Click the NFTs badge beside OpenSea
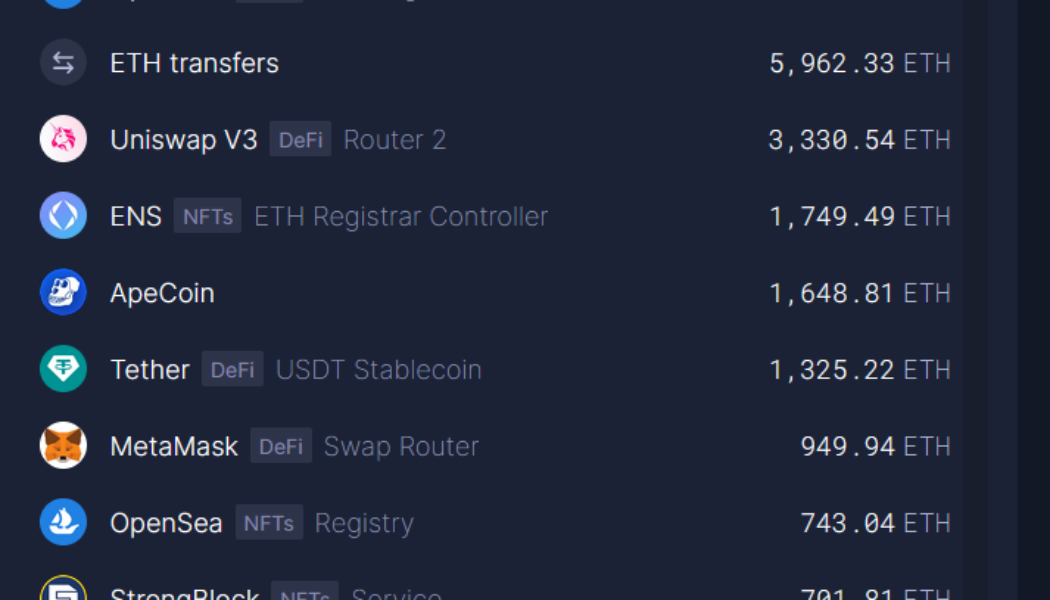Screen dimensions: 1050x600 [269, 522]
